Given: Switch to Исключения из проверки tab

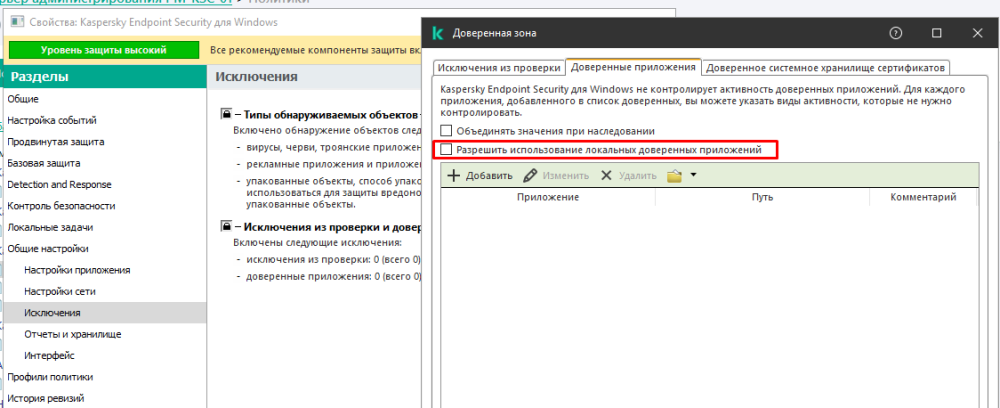Looking at the screenshot, I should [499, 68].
